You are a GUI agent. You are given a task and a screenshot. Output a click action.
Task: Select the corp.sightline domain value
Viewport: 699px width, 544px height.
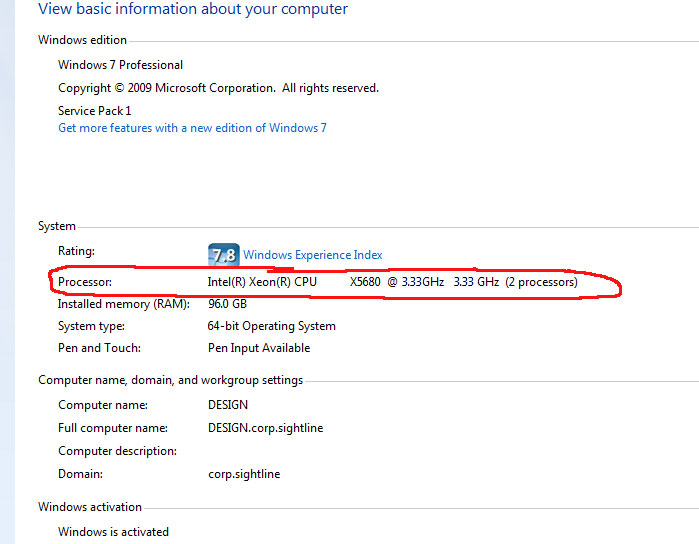244,474
